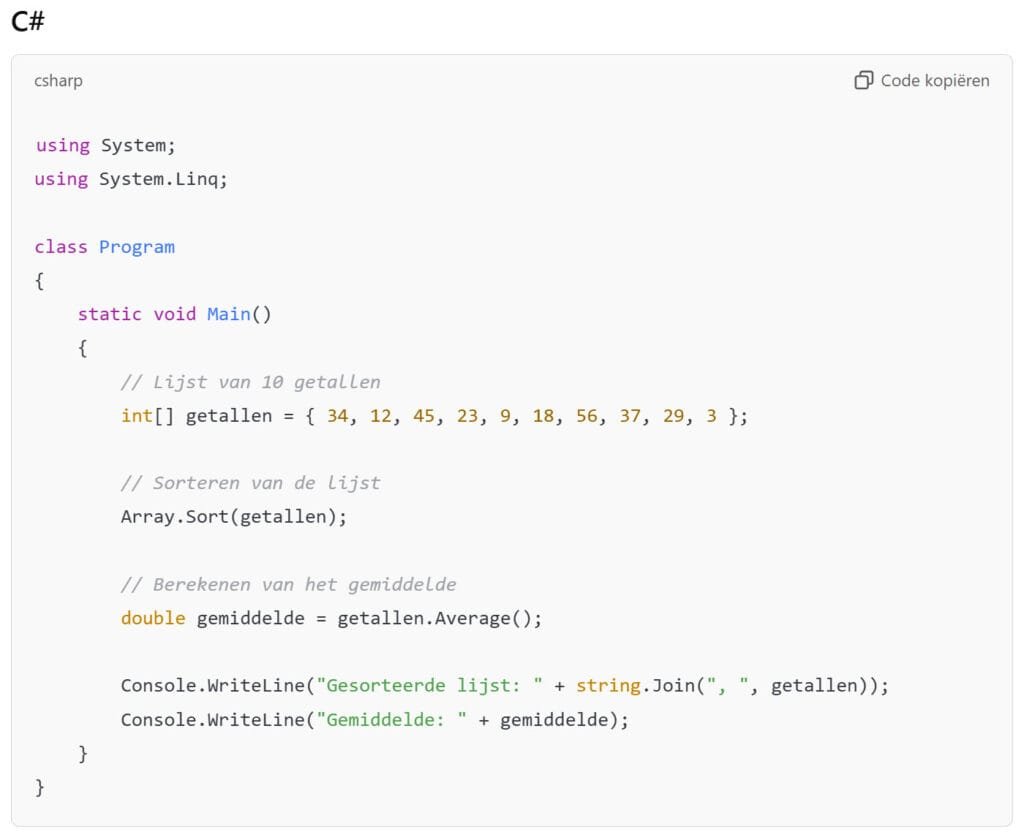Click comment 'Sorteren van de lijst'
The width and height of the screenshot is (1024, 840).
click(250, 483)
